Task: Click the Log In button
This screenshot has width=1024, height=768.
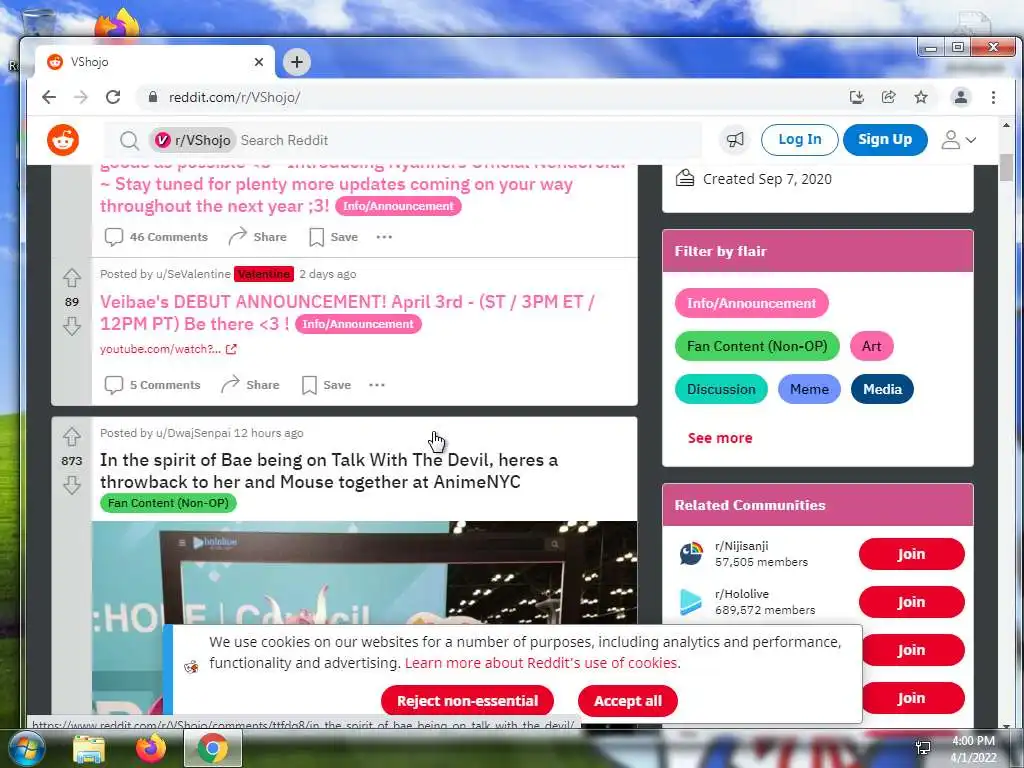Action: click(x=799, y=140)
